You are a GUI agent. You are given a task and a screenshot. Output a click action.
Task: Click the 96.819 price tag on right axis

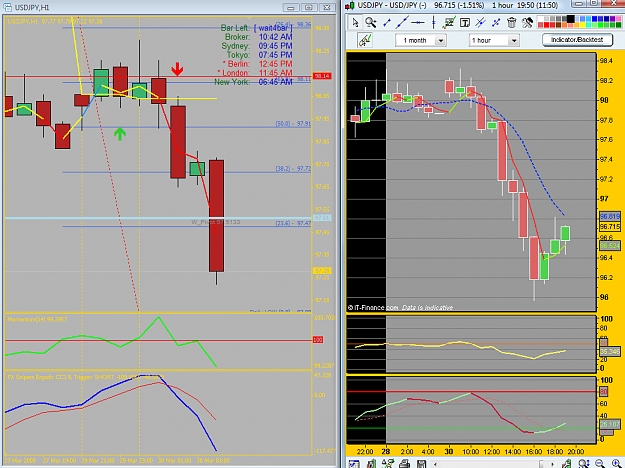click(610, 216)
